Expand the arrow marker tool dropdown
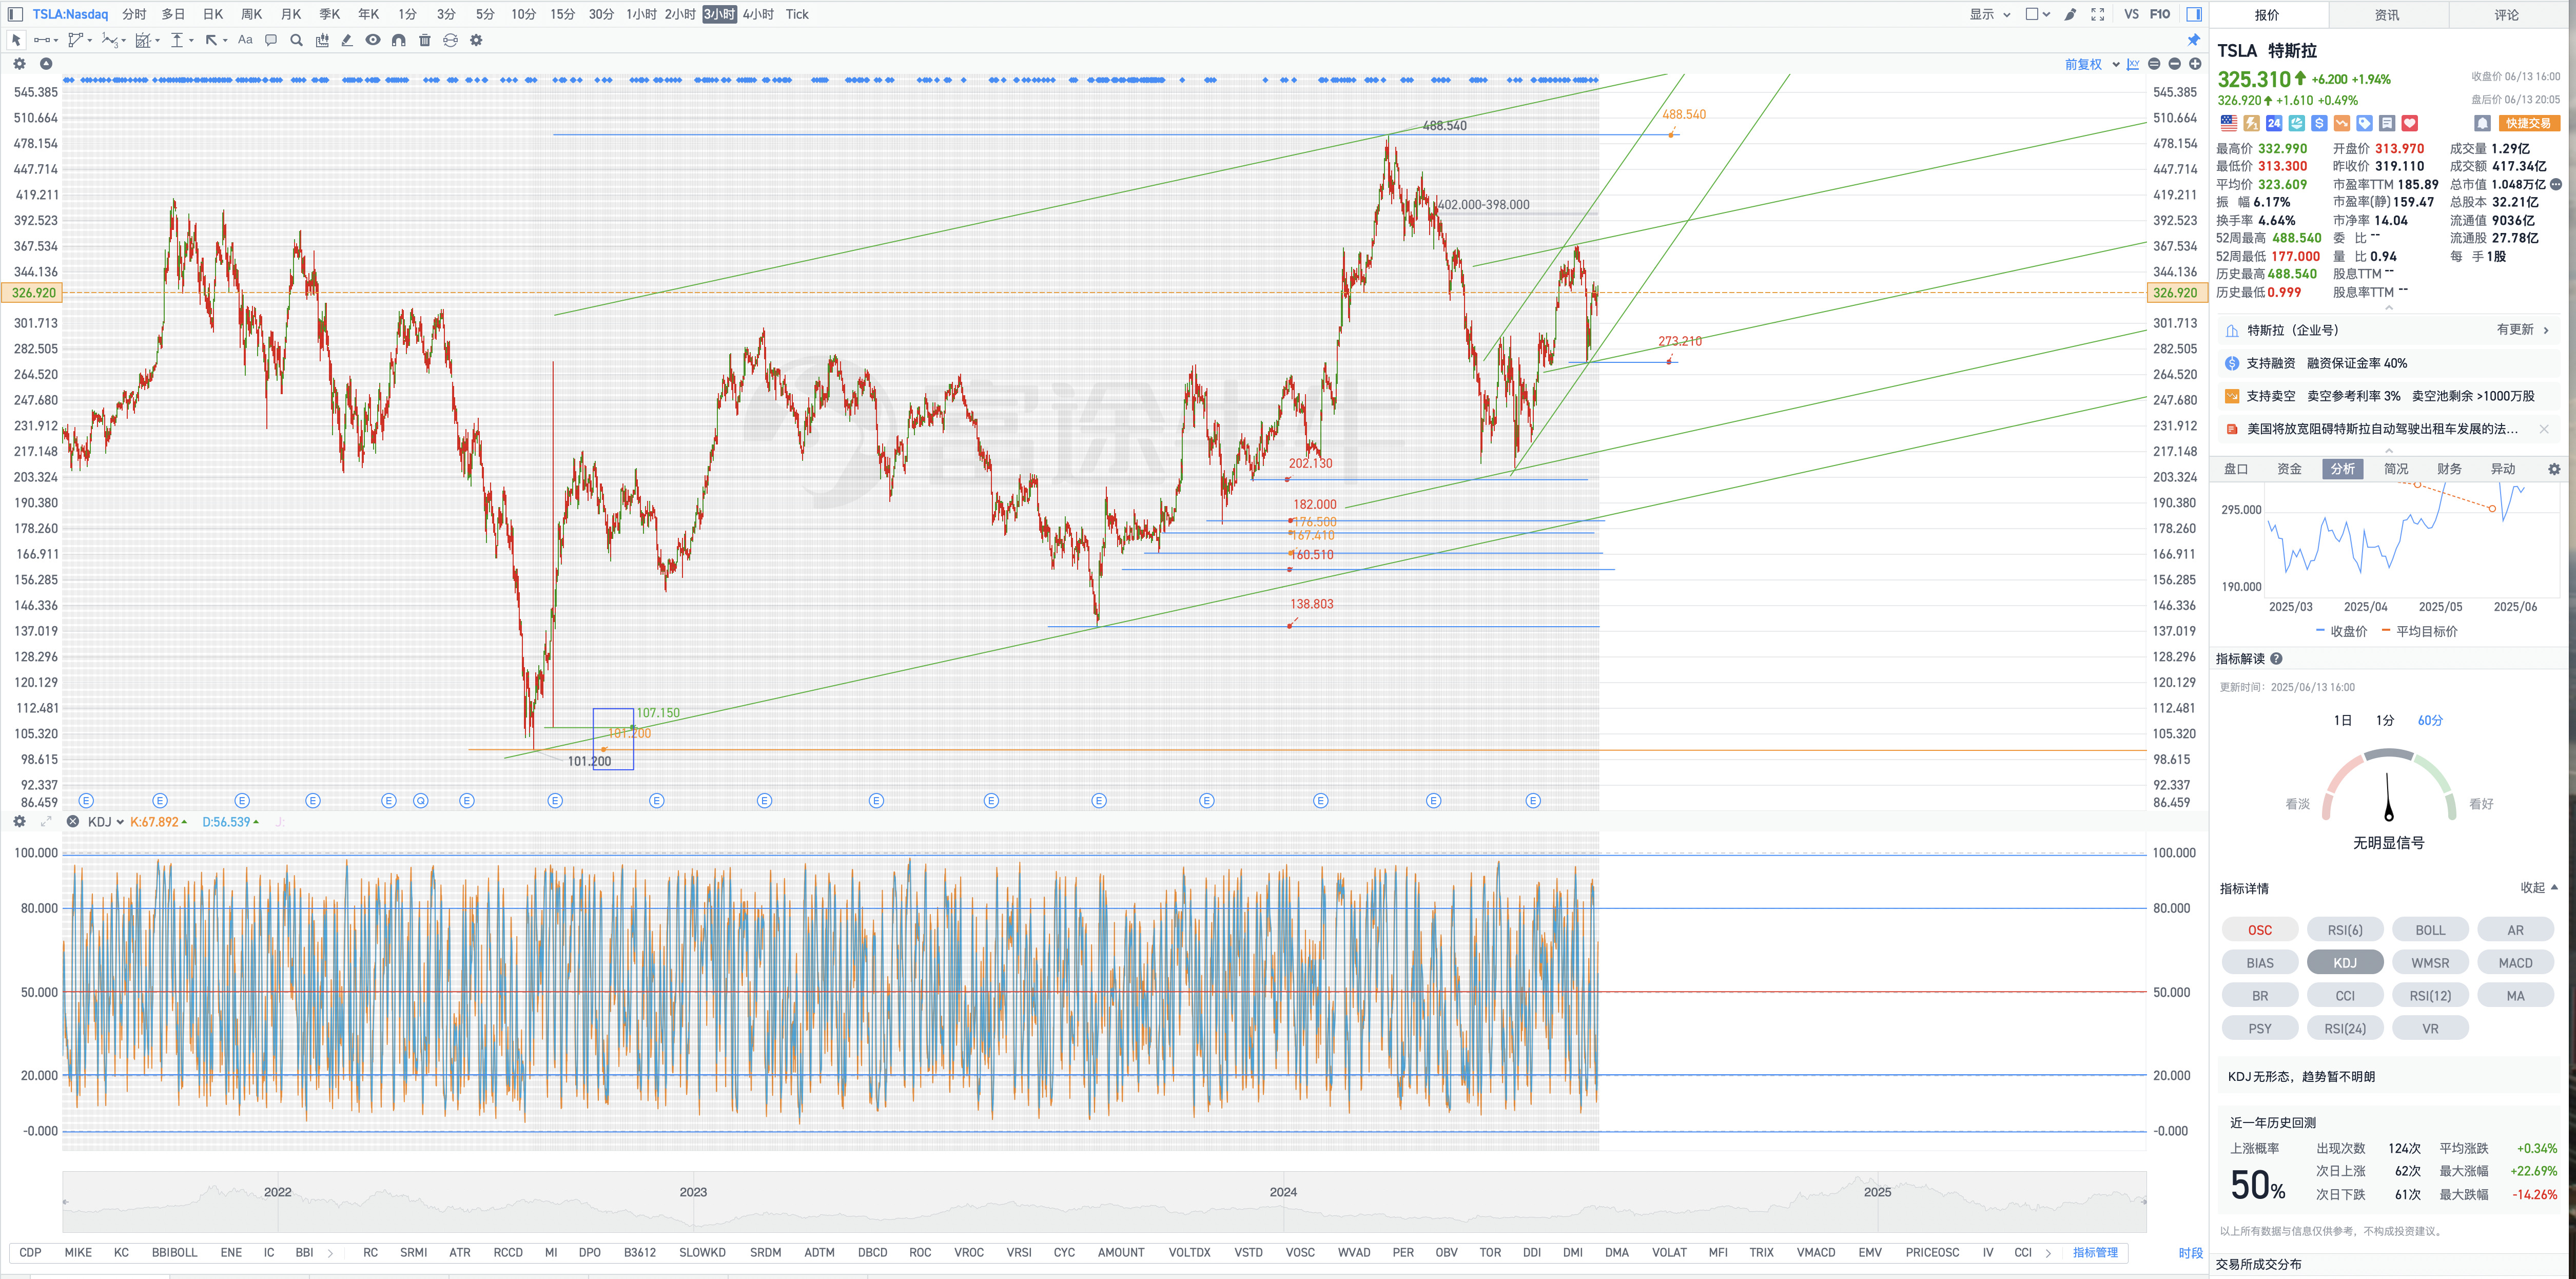2576x1279 pixels. tap(225, 40)
